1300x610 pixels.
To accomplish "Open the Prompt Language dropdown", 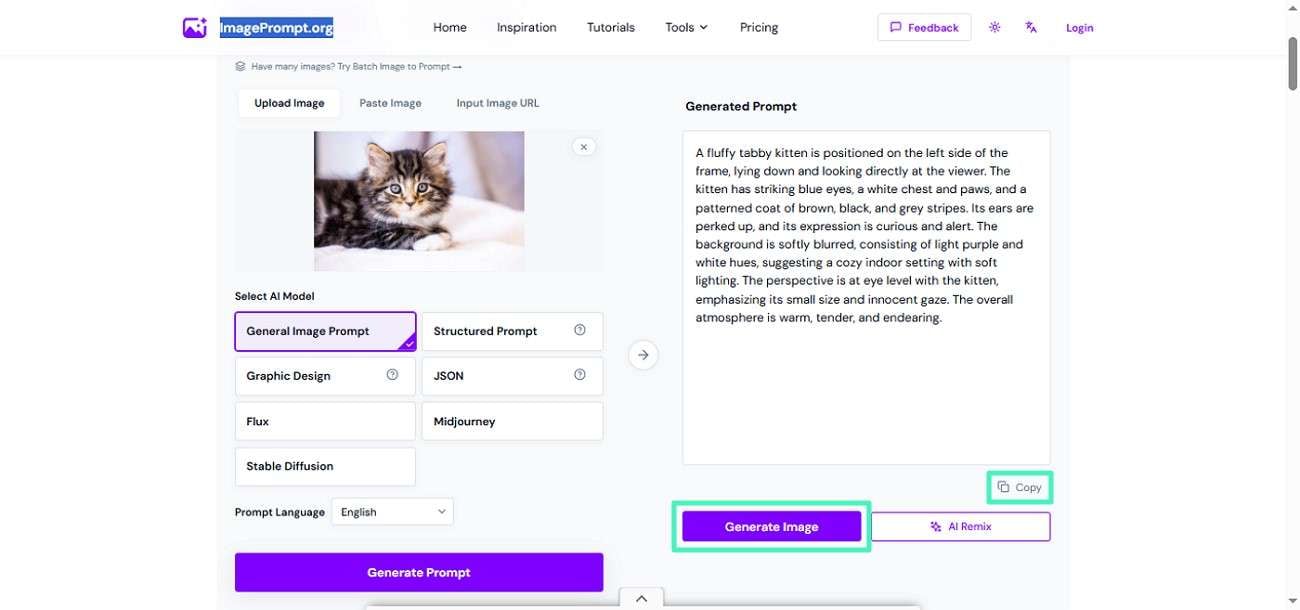I will point(392,512).
